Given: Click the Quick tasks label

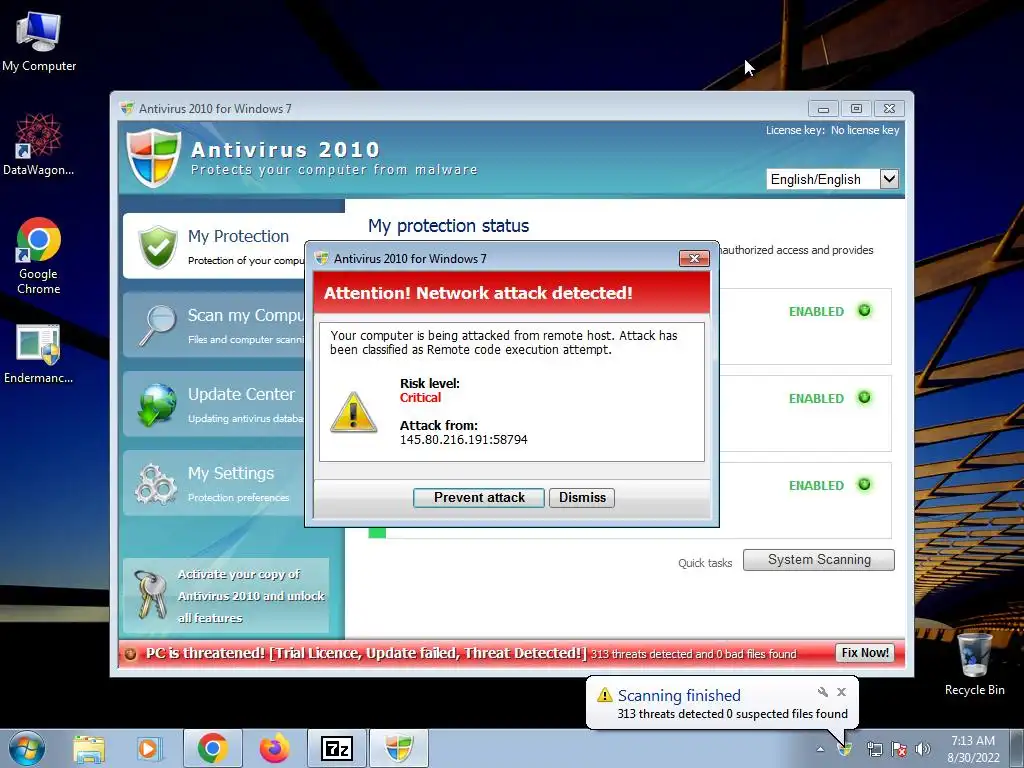Looking at the screenshot, I should click(x=705, y=563).
